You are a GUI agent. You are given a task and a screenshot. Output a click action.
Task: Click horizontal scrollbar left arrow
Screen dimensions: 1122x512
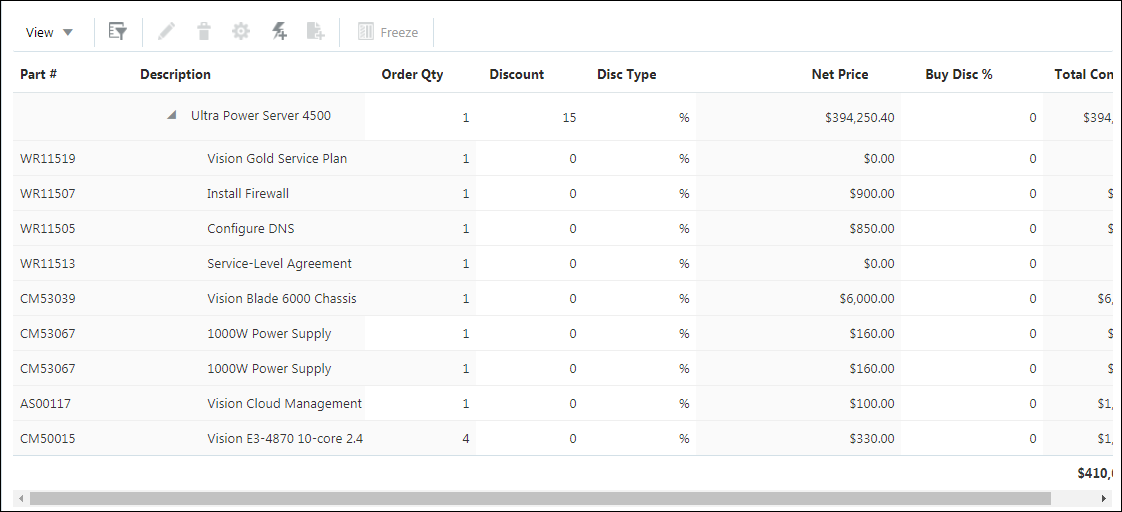(x=21, y=498)
